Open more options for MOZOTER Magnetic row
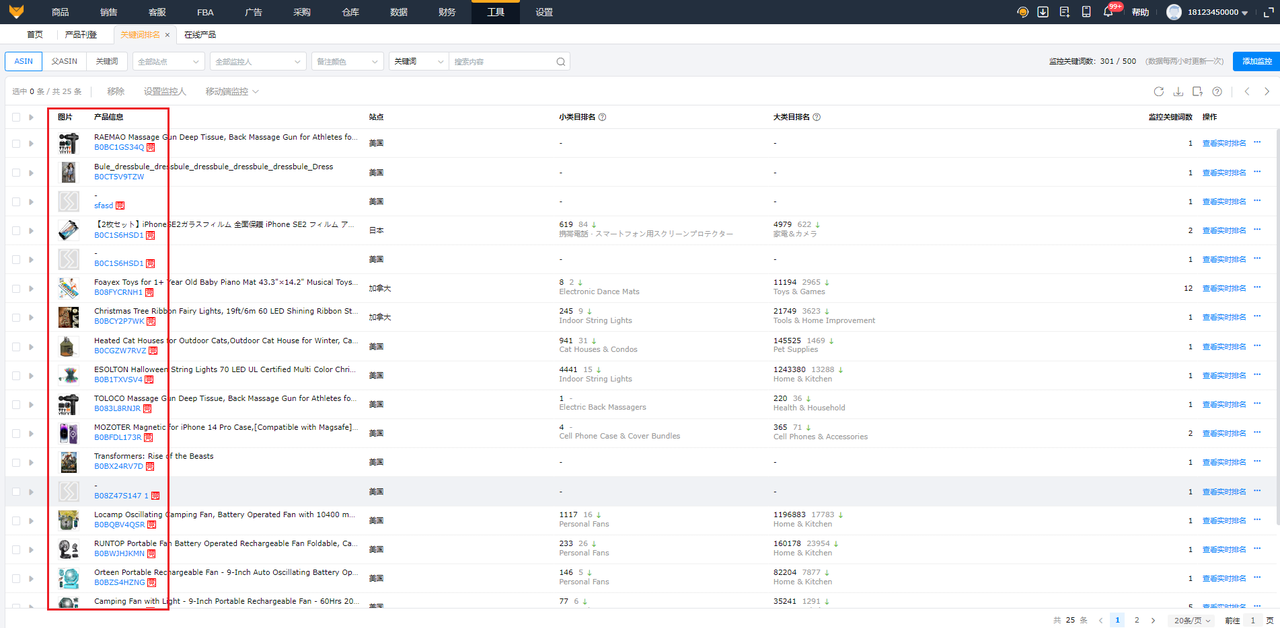The height and width of the screenshot is (628, 1280). [1257, 433]
